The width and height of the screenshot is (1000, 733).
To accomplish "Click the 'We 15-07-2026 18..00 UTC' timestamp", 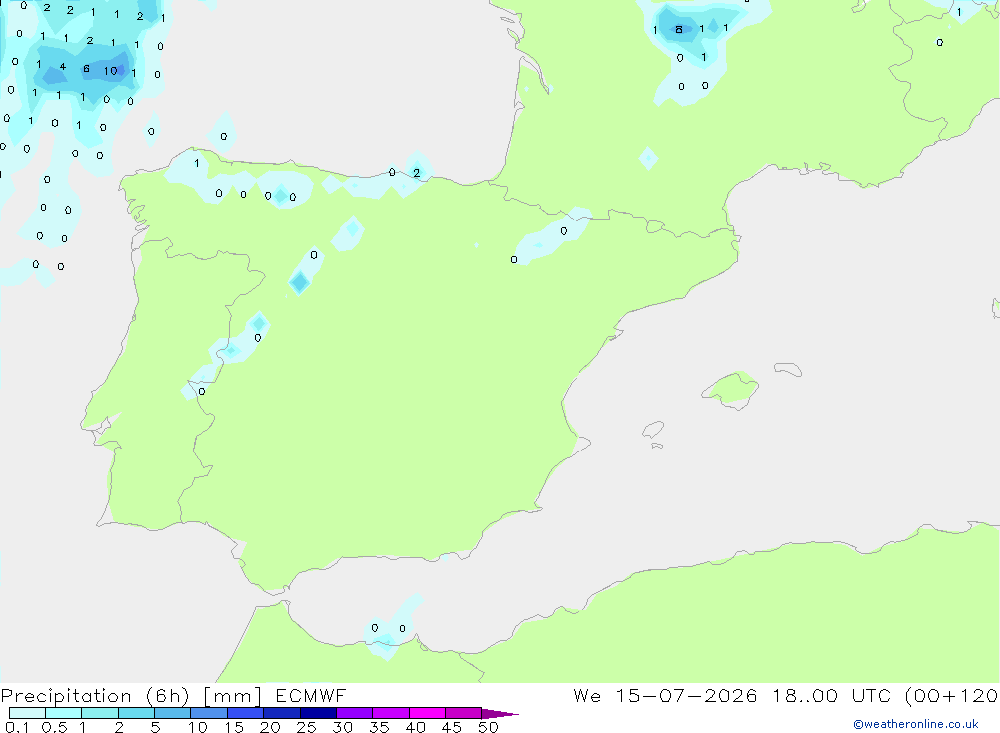I will [x=733, y=695].
